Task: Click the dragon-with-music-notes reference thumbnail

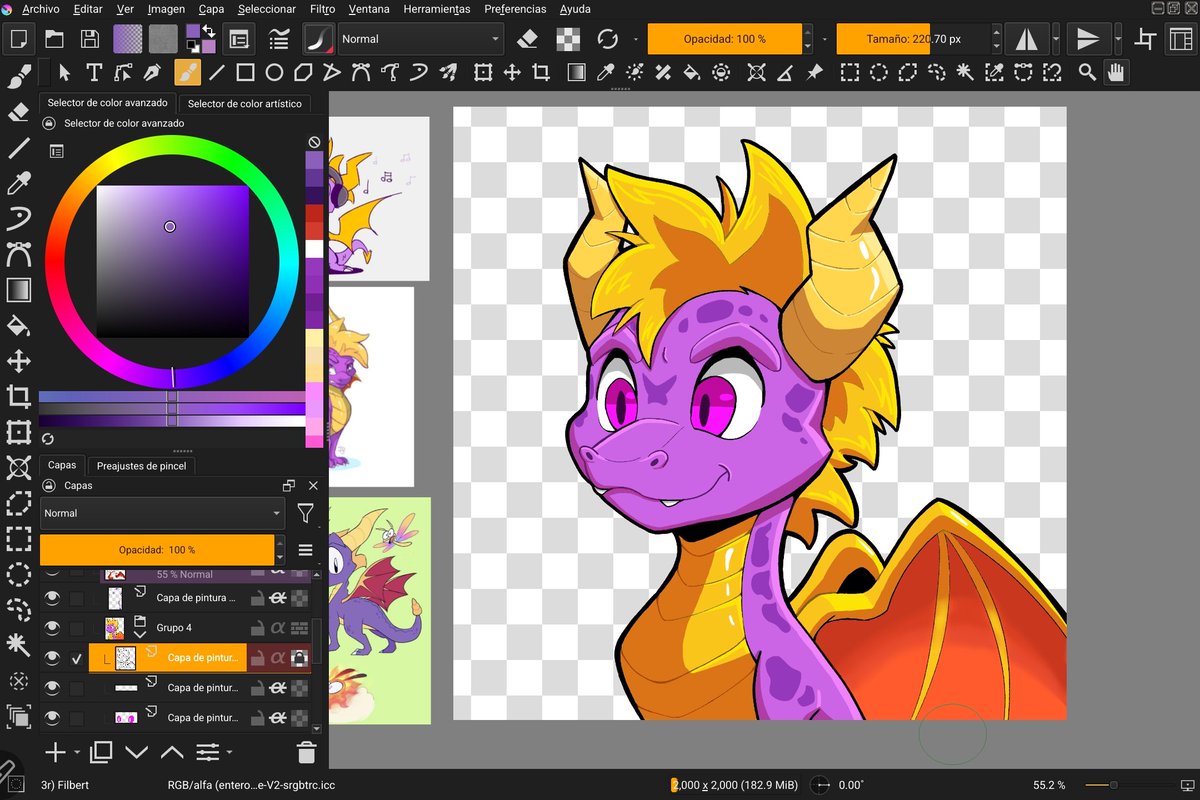Action: (x=379, y=198)
